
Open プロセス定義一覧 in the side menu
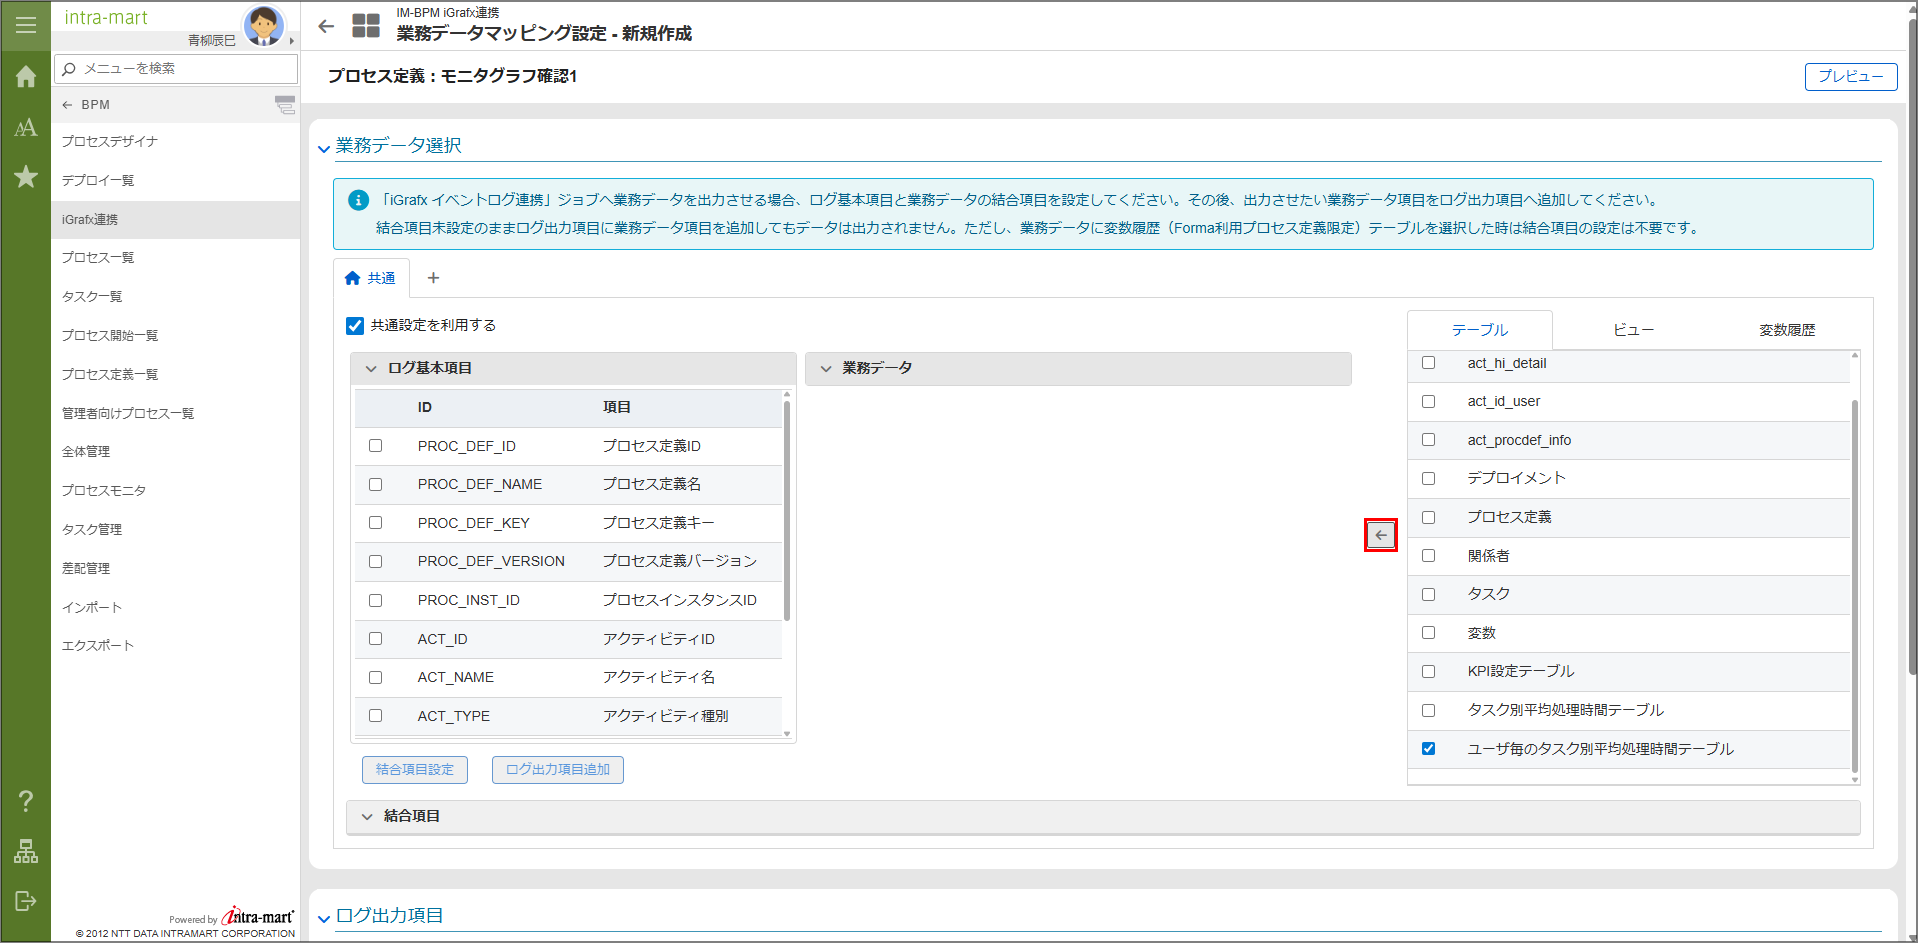[110, 374]
